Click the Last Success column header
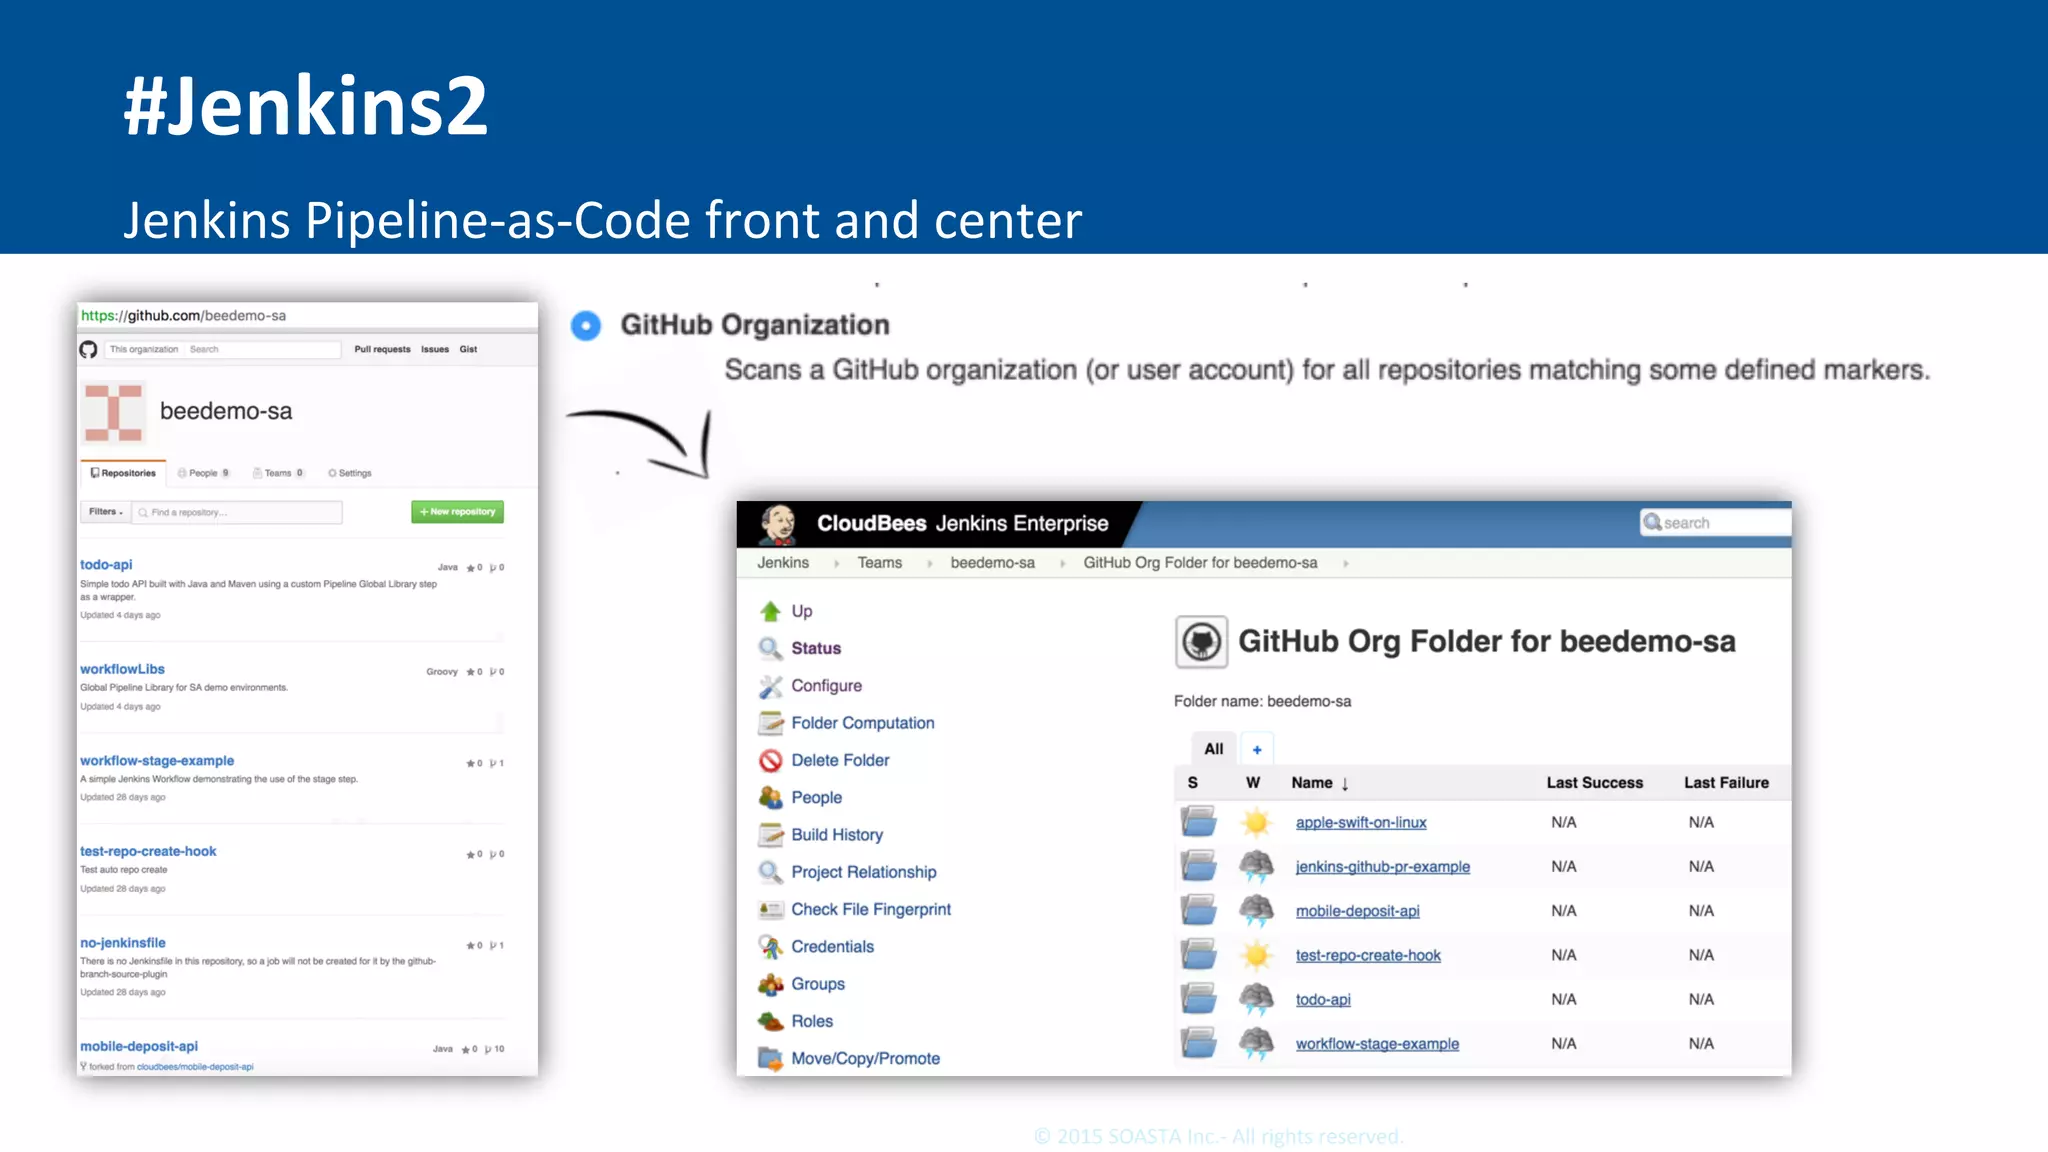The width and height of the screenshot is (2048, 1152). point(1594,783)
